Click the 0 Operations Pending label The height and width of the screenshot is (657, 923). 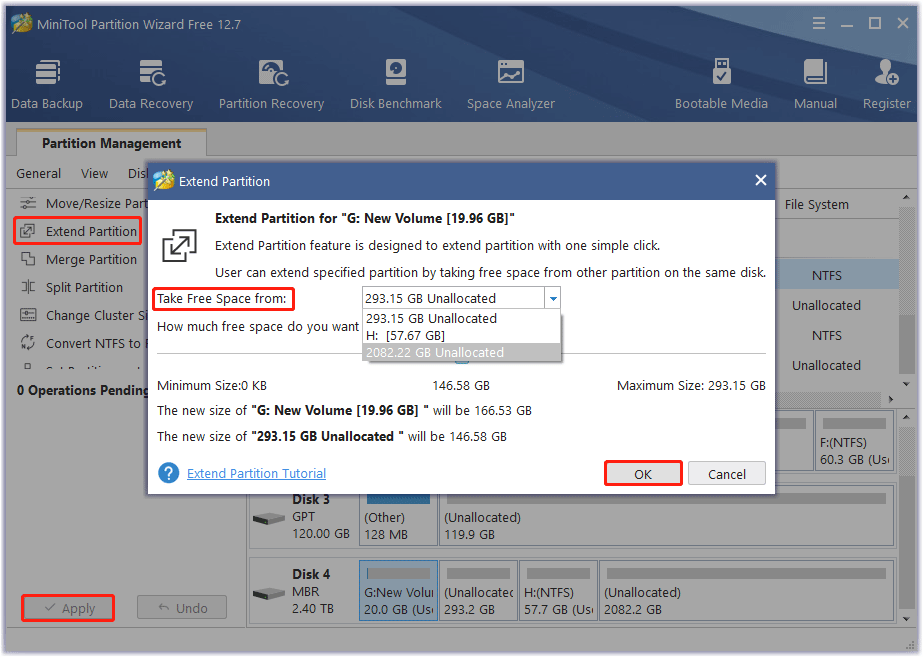[x=82, y=390]
